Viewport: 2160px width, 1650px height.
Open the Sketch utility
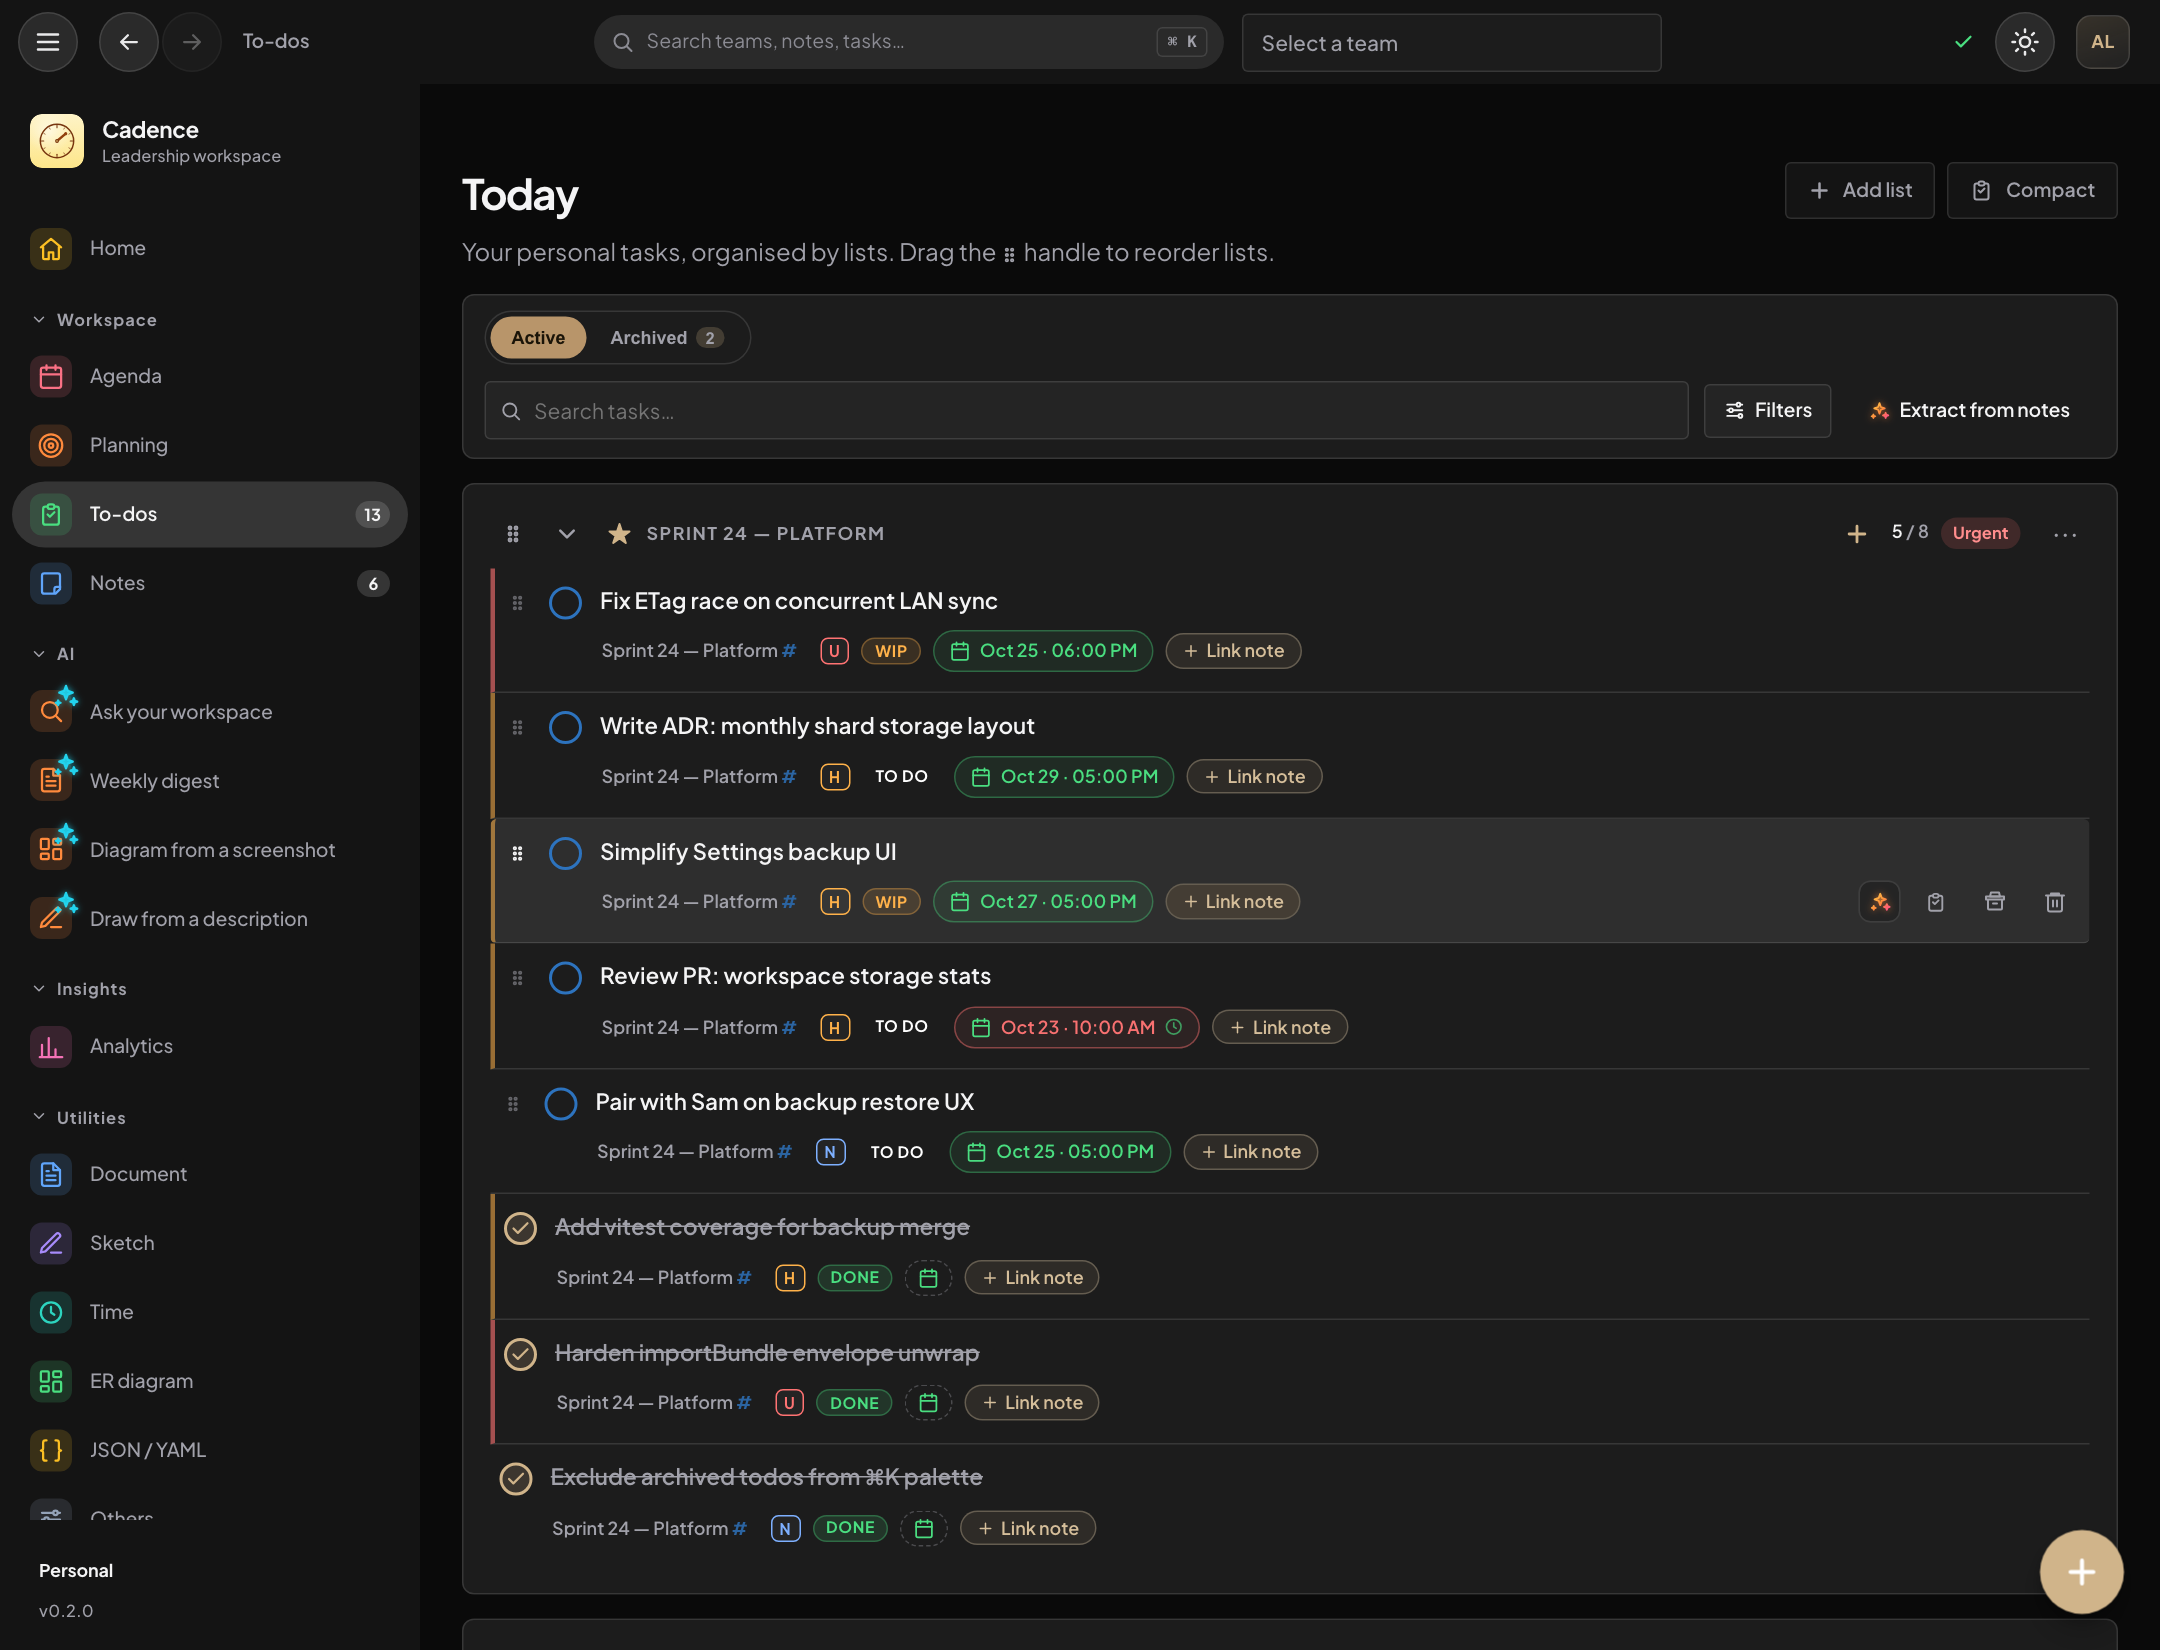tap(210, 1243)
